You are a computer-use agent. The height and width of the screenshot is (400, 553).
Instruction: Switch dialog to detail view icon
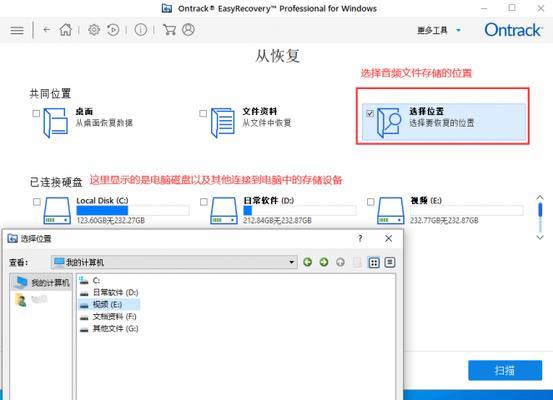pos(390,262)
